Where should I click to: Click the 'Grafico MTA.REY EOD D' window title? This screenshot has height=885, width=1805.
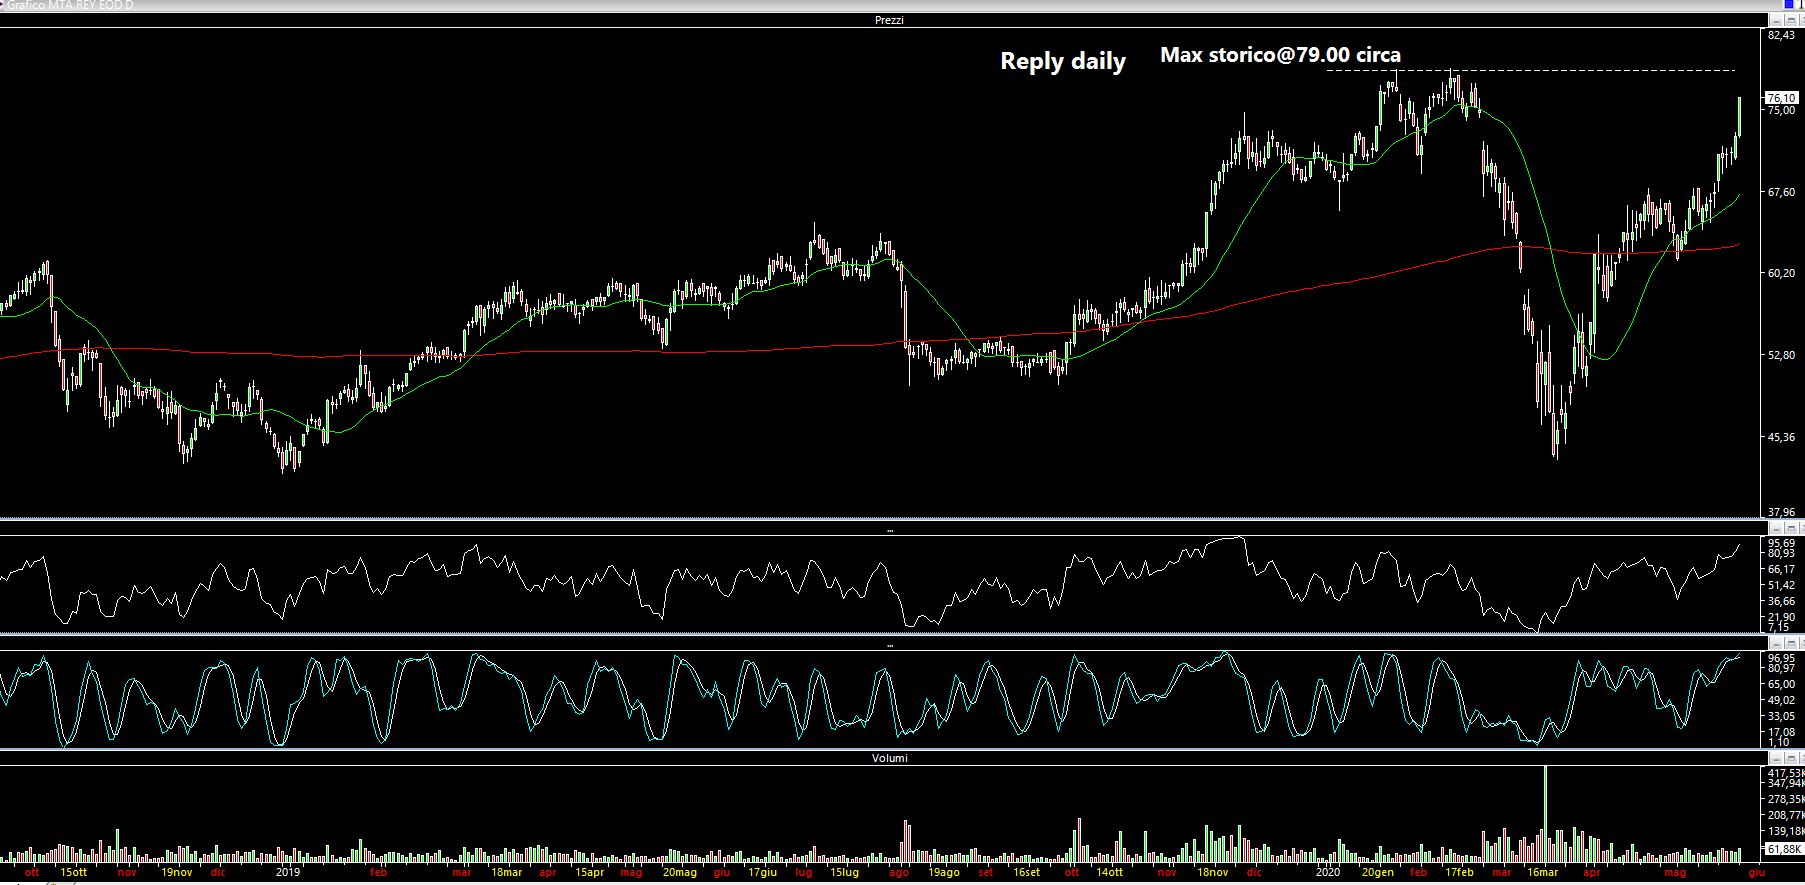[x=70, y=5]
